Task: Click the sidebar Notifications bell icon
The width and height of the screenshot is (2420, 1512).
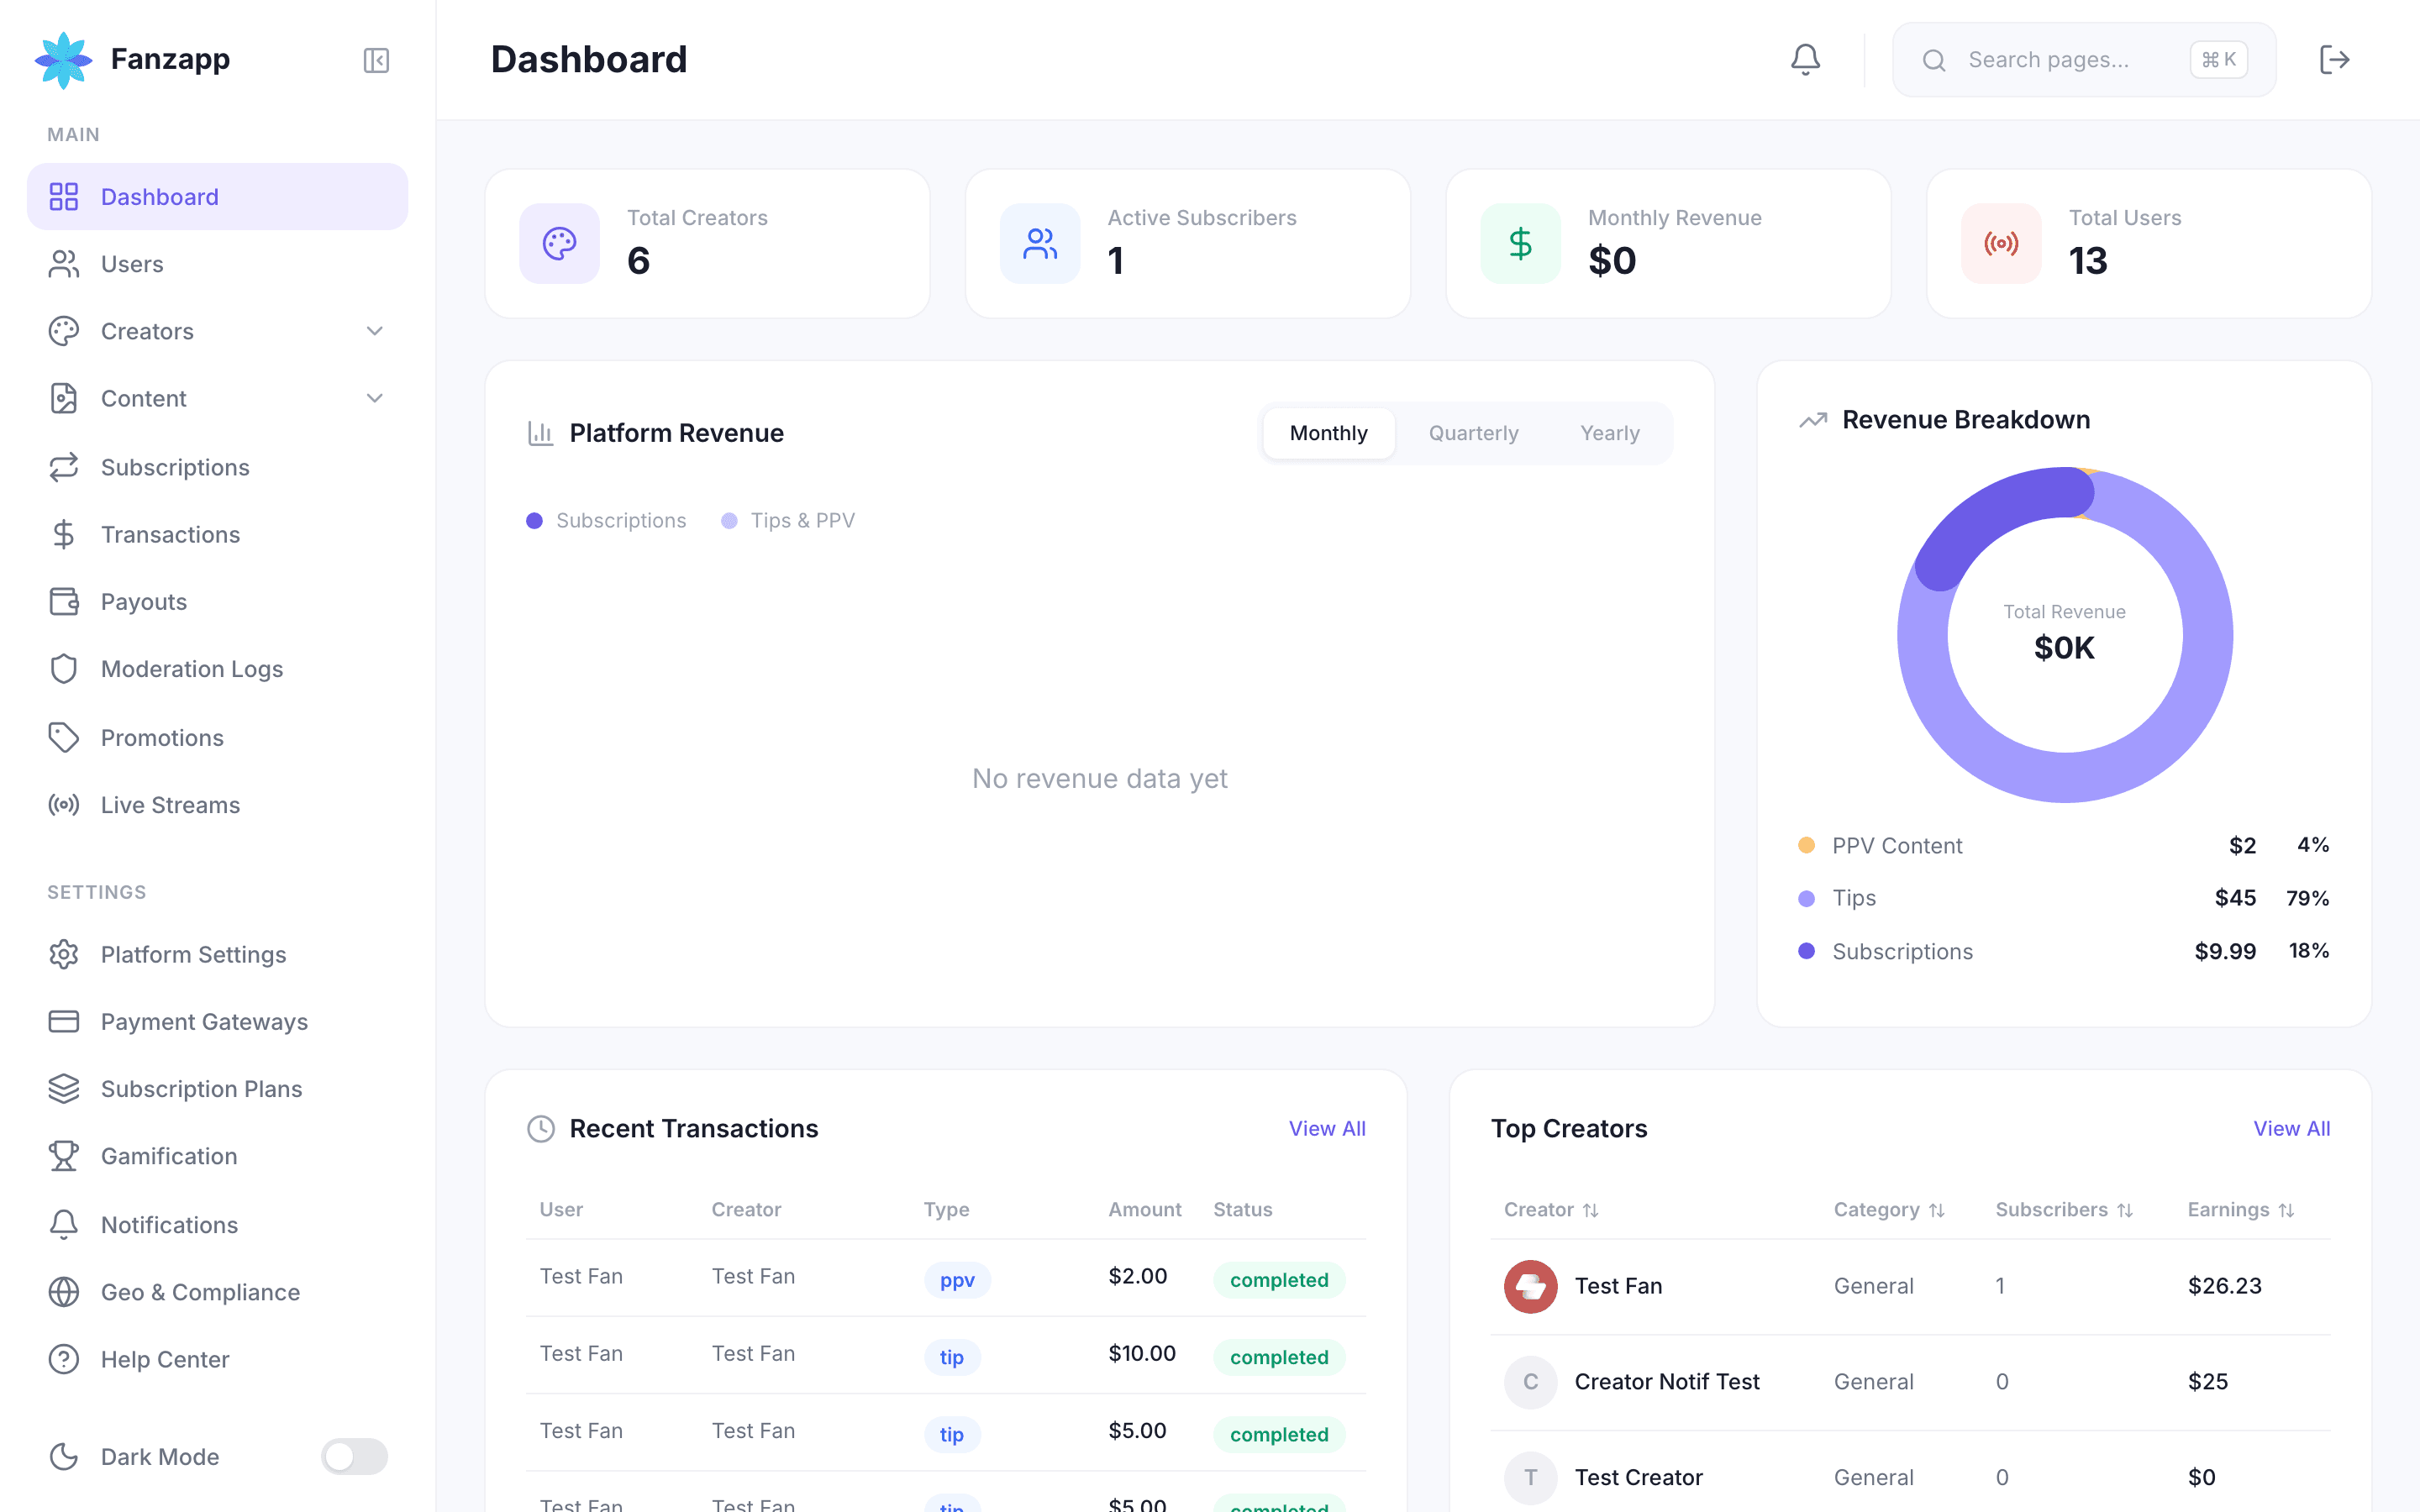Action: 64,1225
